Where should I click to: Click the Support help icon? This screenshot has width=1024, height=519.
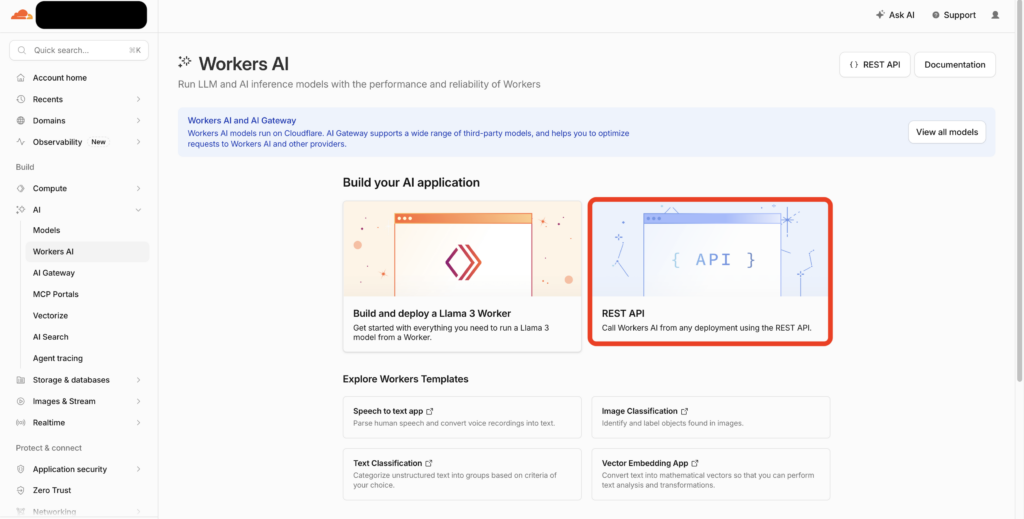pyautogui.click(x=936, y=15)
